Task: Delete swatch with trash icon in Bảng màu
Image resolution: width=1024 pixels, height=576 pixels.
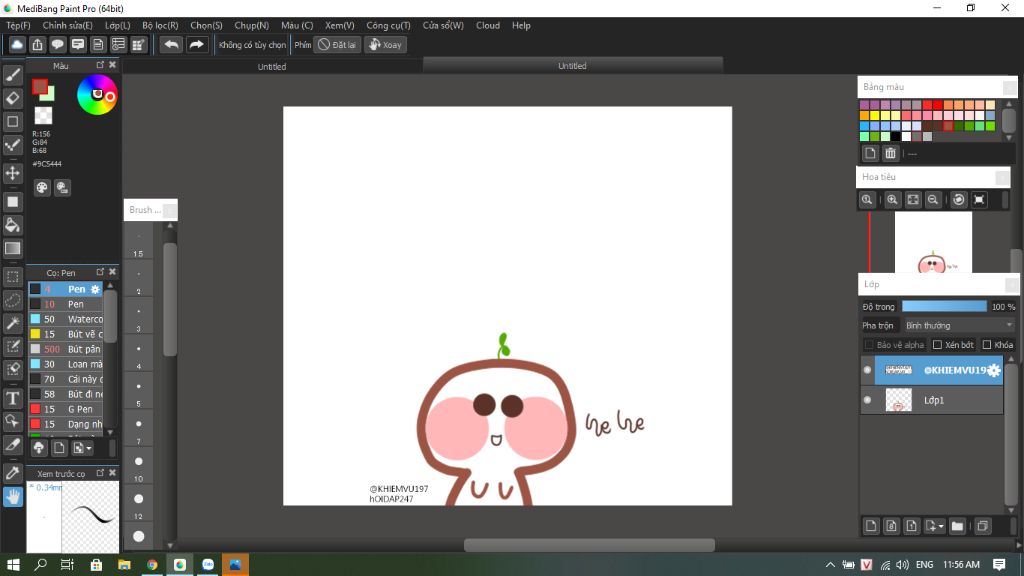Action: pyautogui.click(x=890, y=153)
